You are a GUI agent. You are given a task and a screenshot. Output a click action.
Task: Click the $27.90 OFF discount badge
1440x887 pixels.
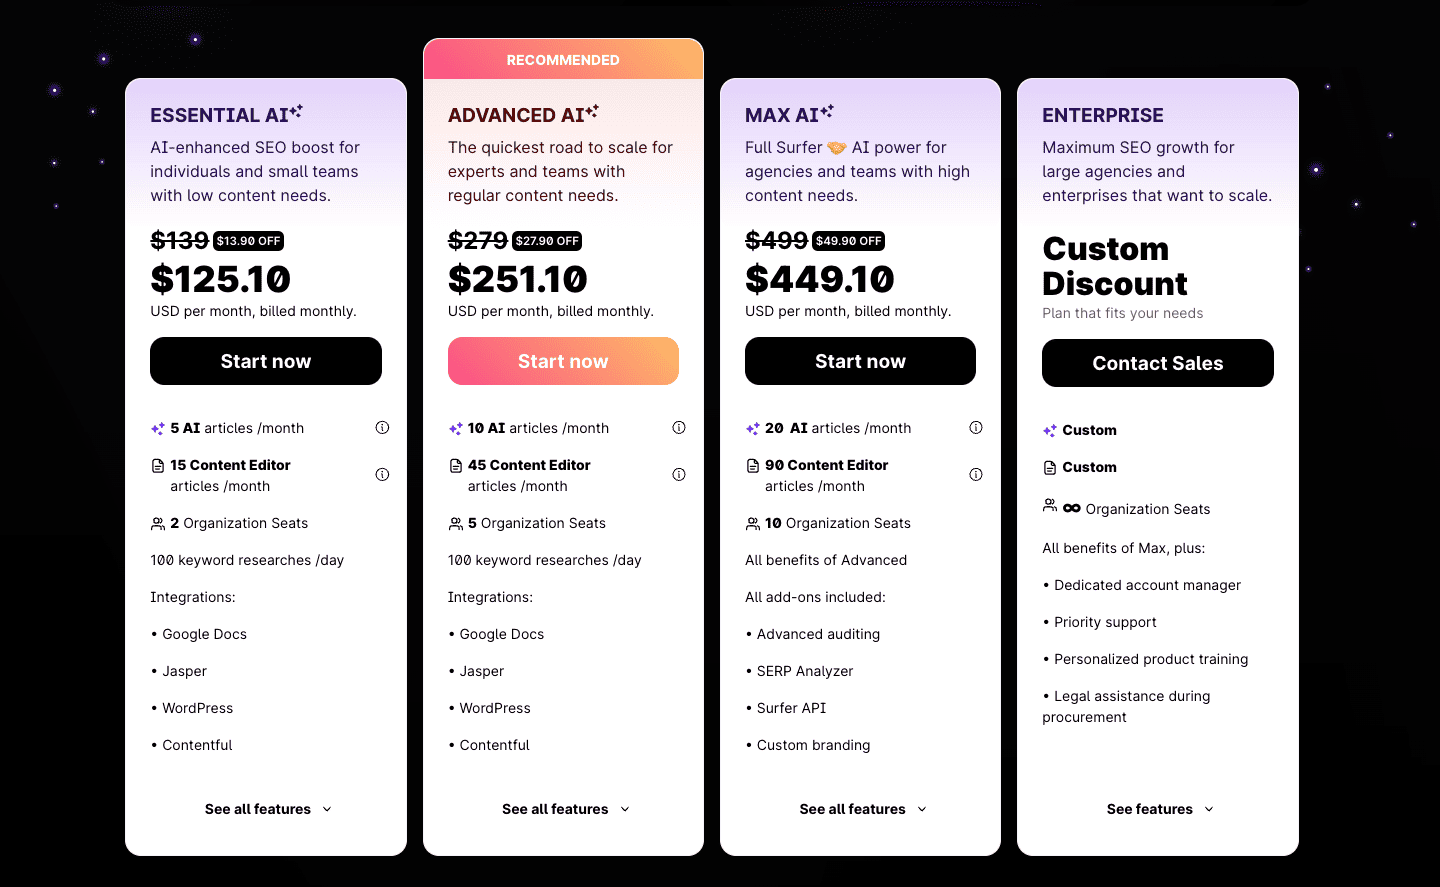tap(547, 241)
